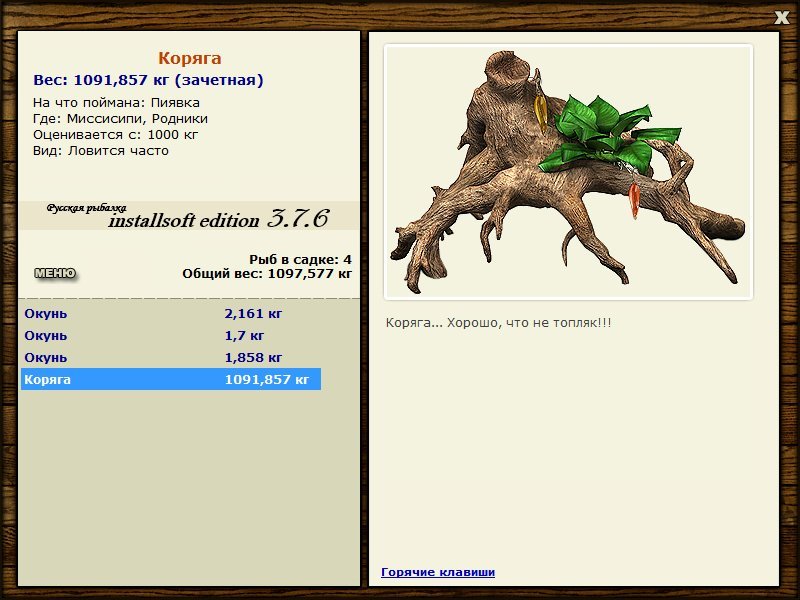Close the window with the X button
The image size is (800, 600).
[x=782, y=18]
